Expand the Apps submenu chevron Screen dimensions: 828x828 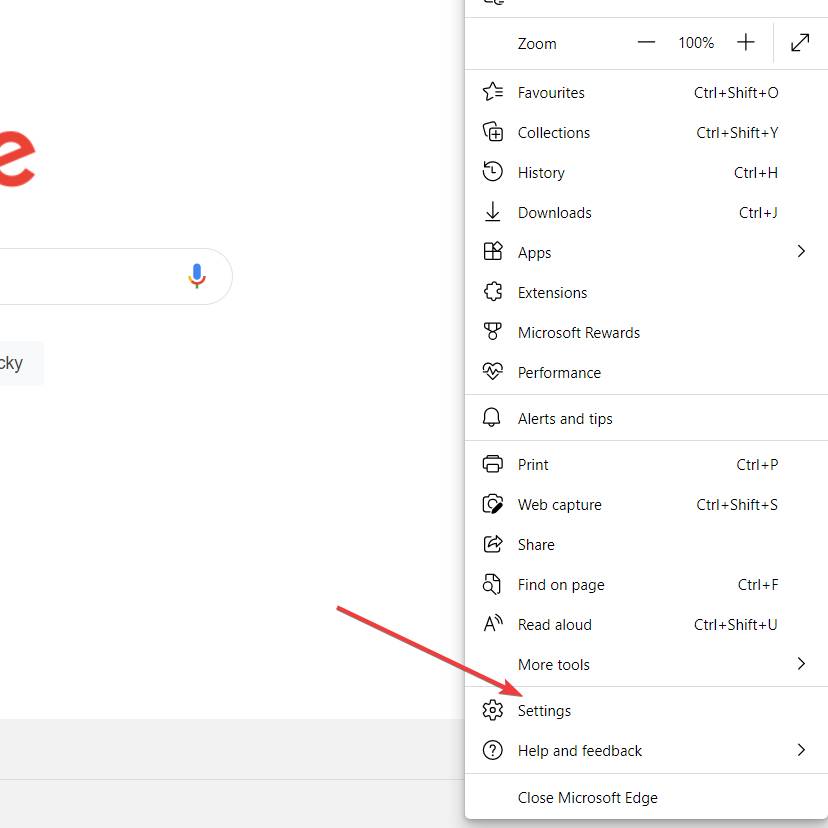[800, 252]
